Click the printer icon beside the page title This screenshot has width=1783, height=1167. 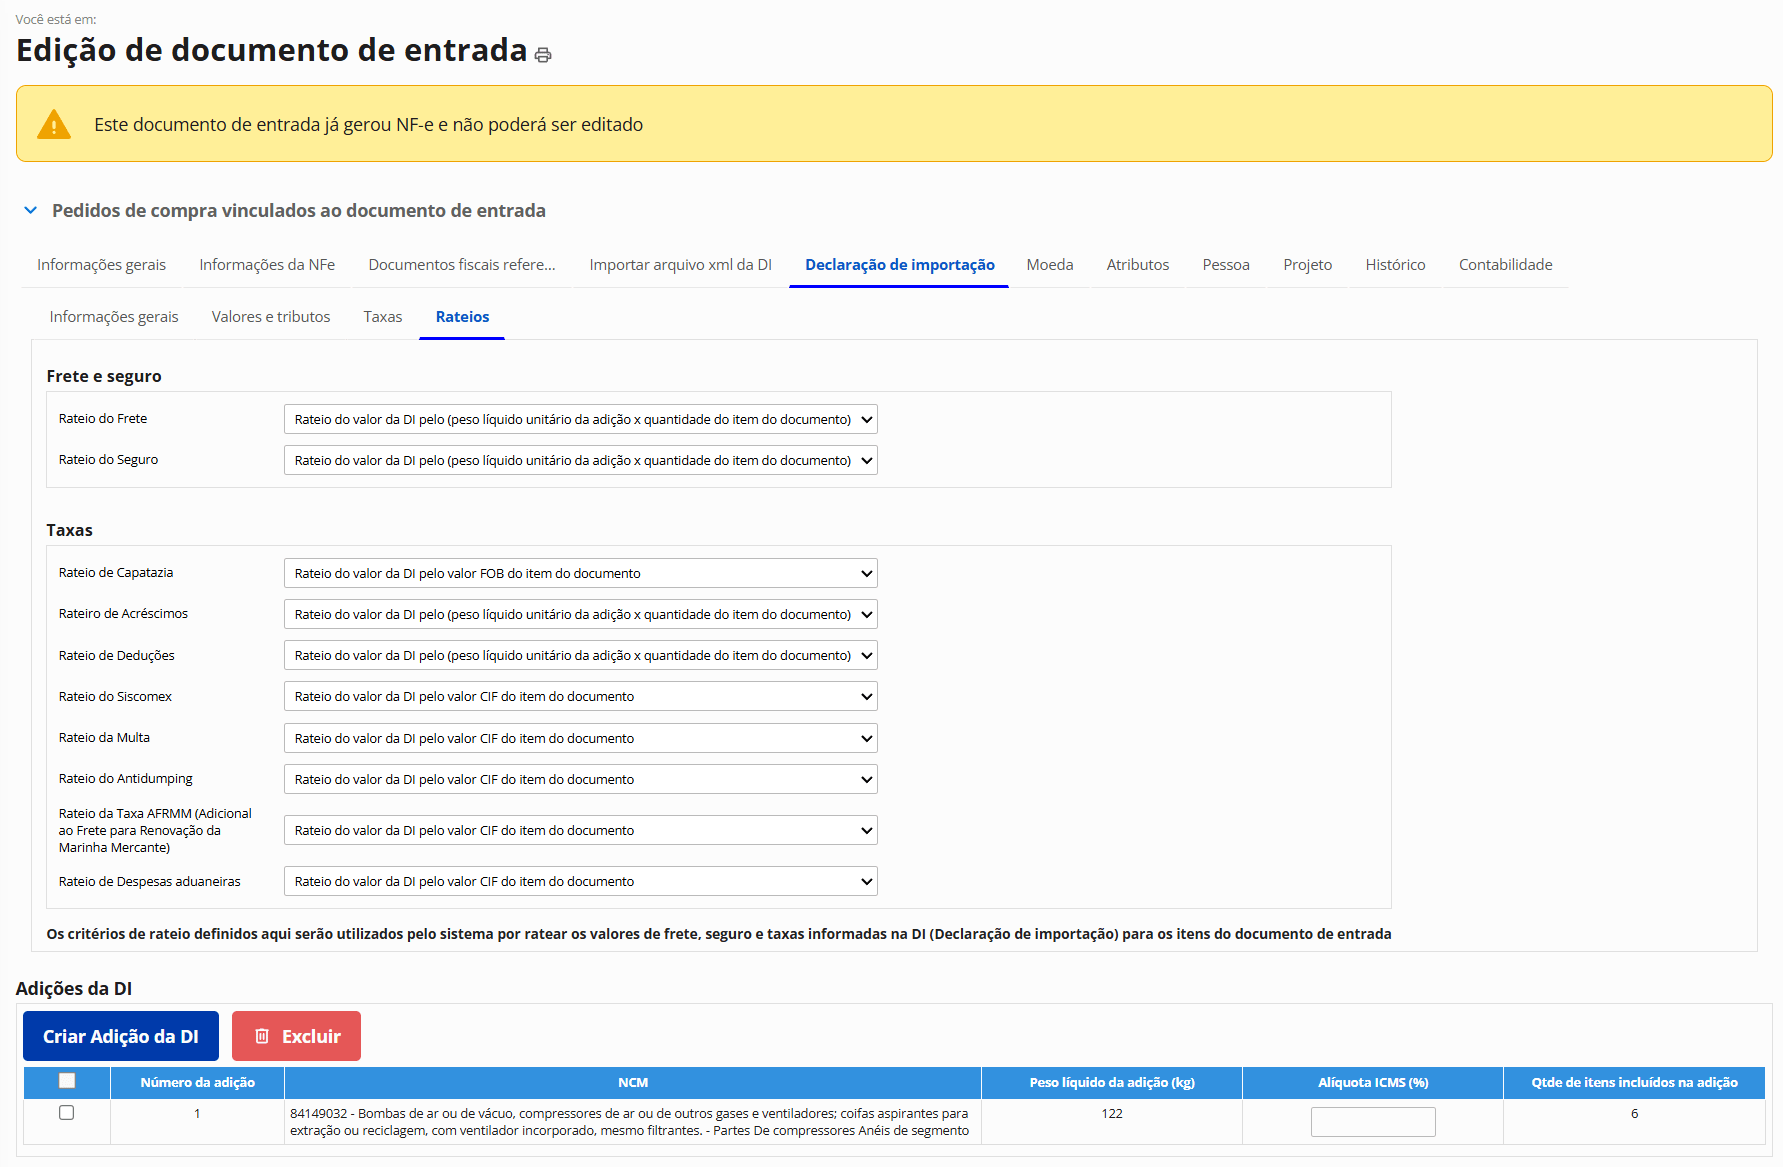[x=543, y=55]
